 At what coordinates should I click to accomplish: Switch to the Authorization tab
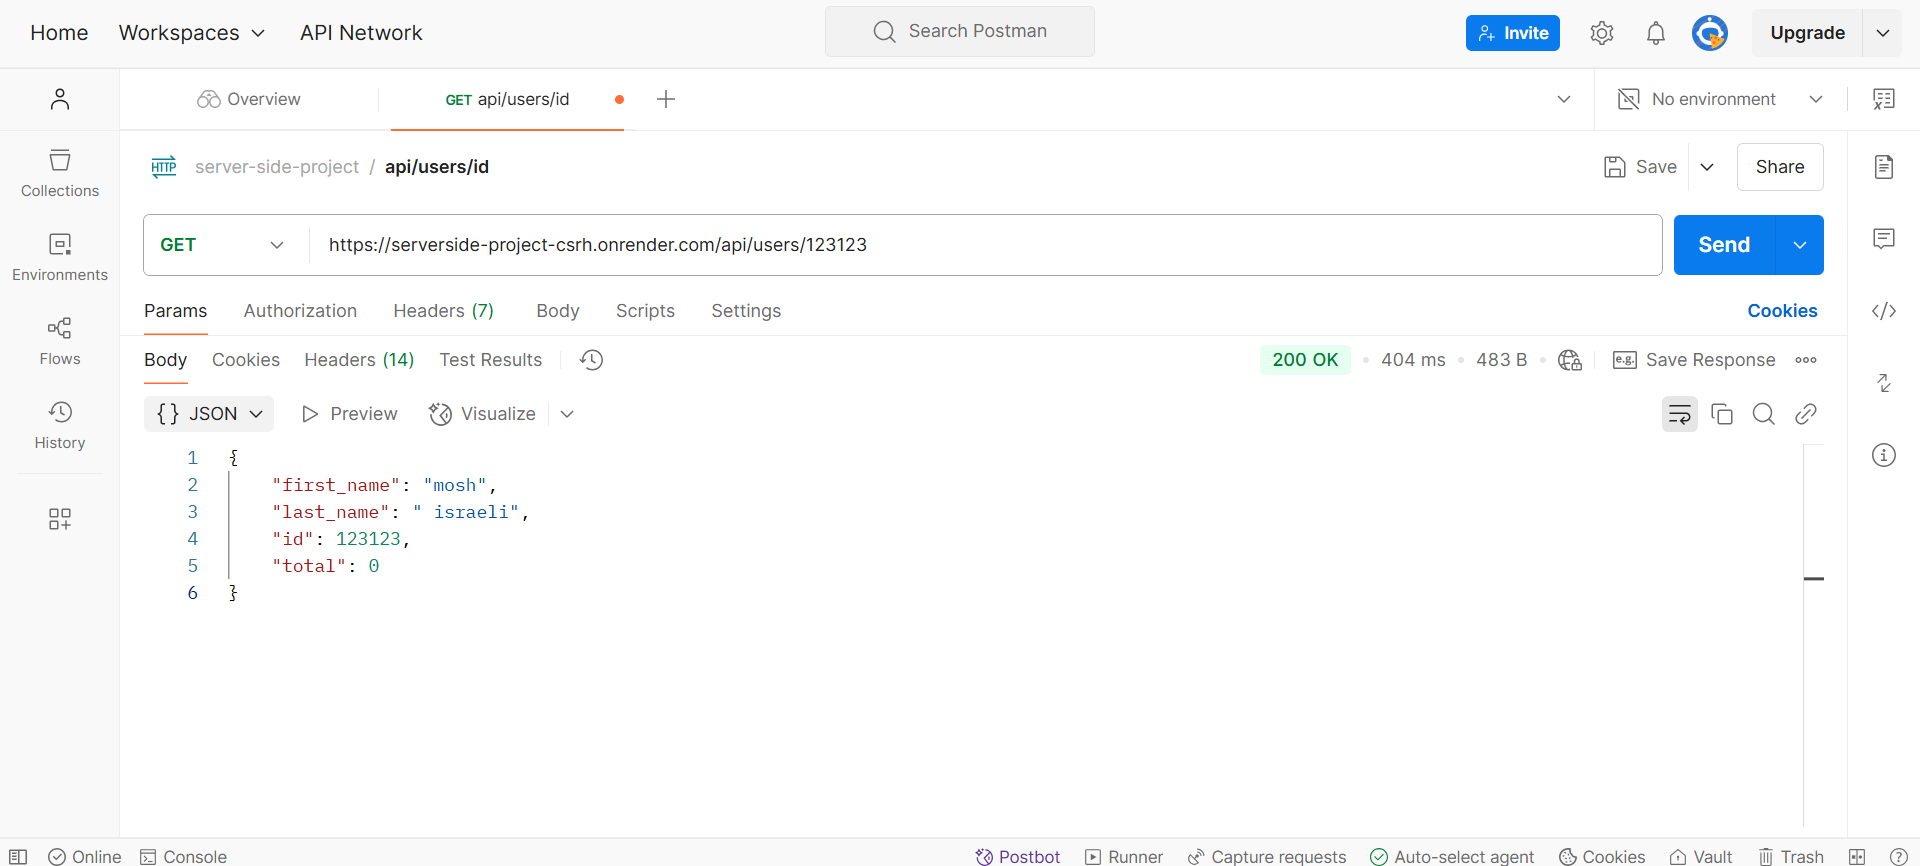click(300, 311)
